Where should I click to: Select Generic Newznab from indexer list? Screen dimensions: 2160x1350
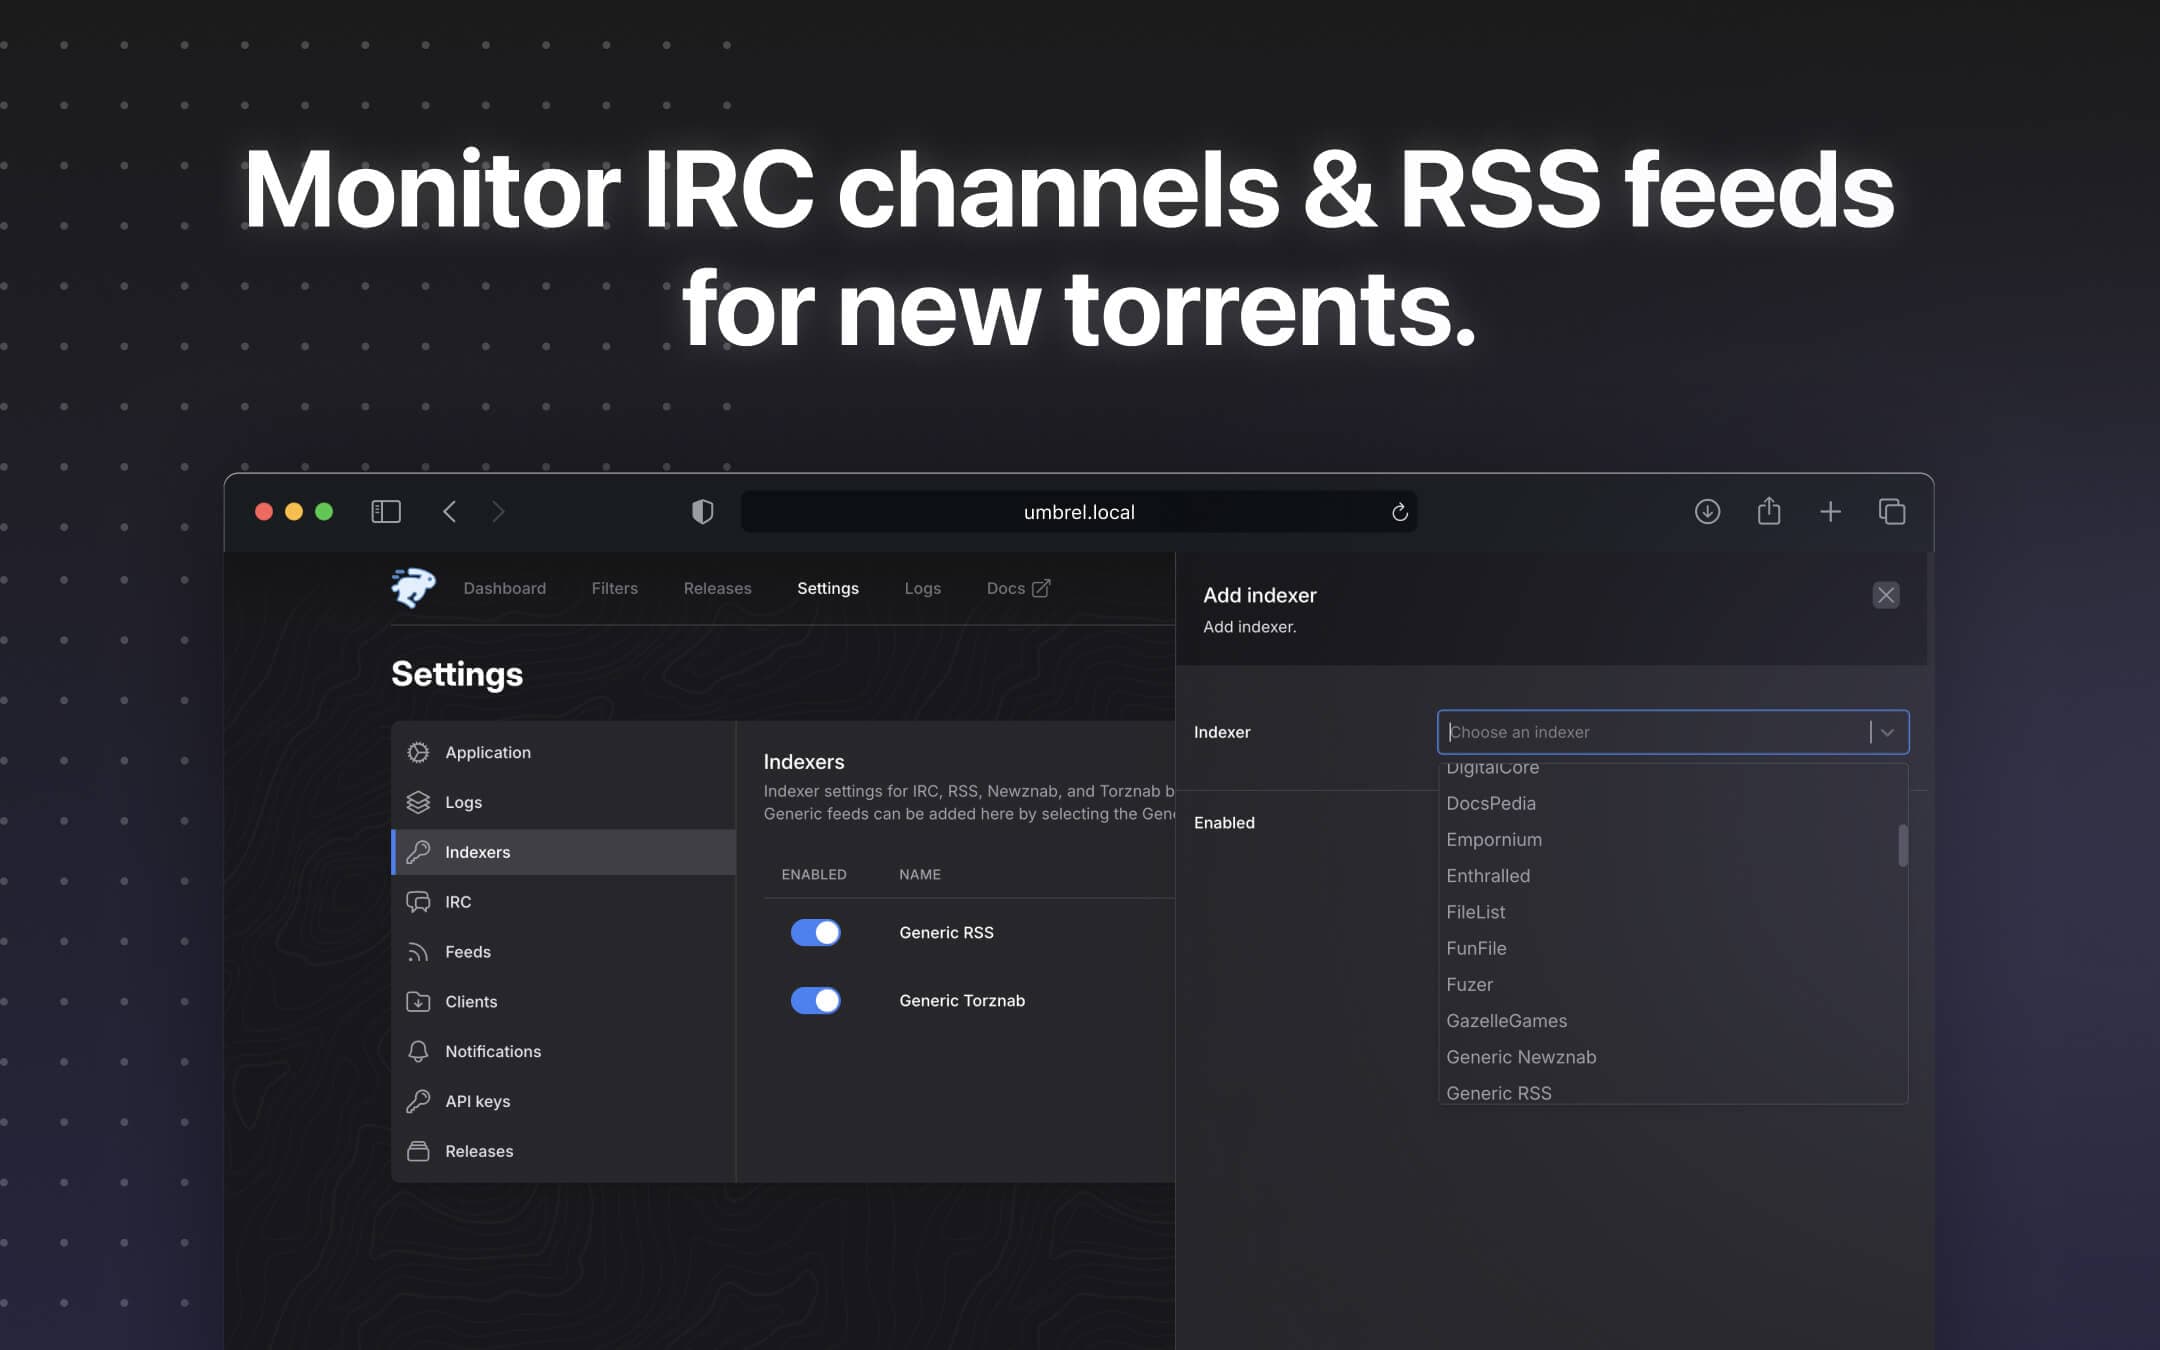[1521, 1056]
